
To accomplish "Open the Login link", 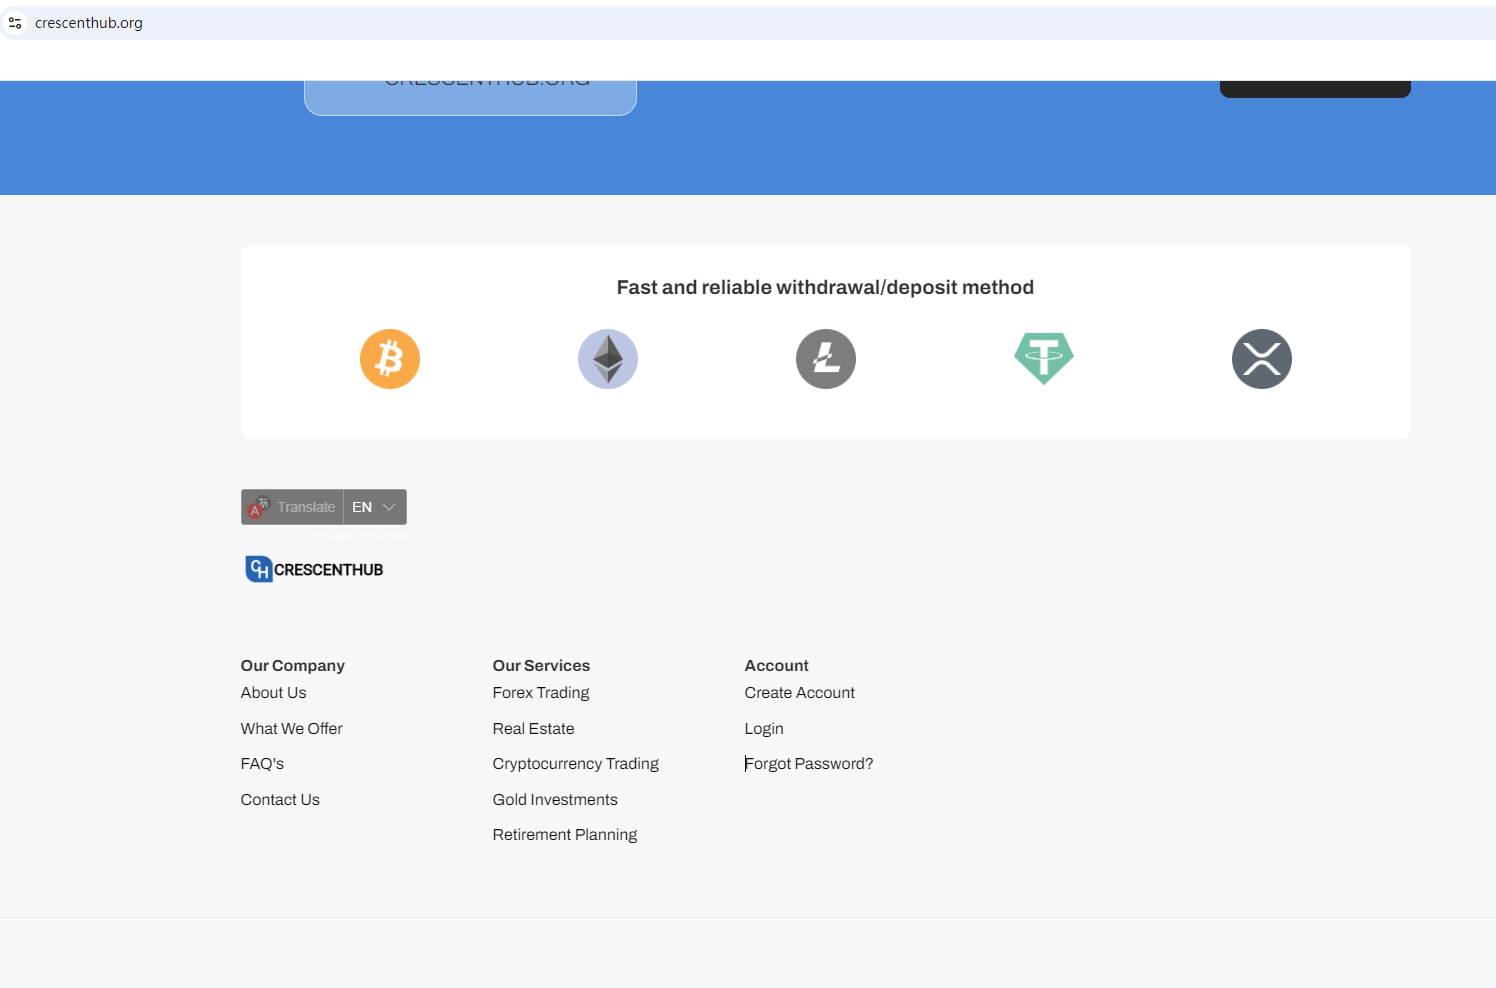I will click(764, 729).
